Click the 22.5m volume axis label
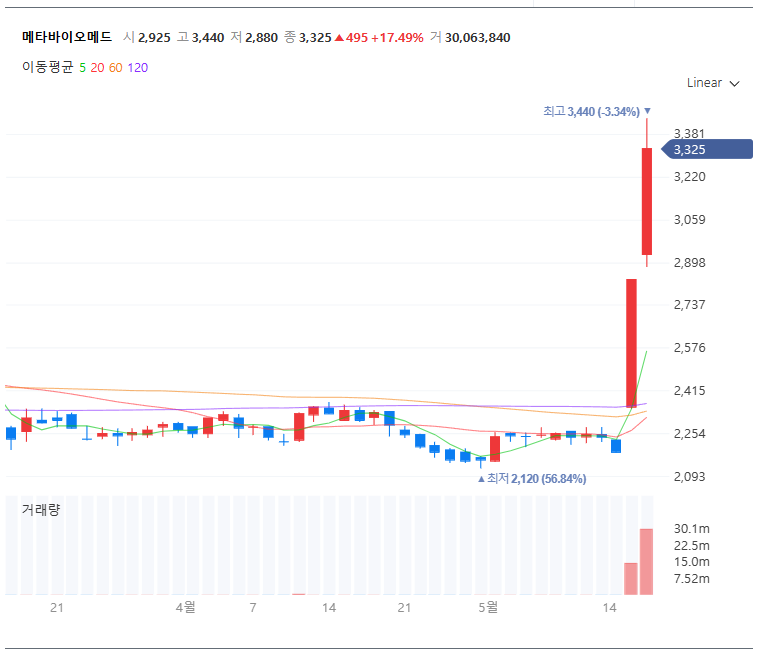This screenshot has width=759, height=653. [691, 546]
